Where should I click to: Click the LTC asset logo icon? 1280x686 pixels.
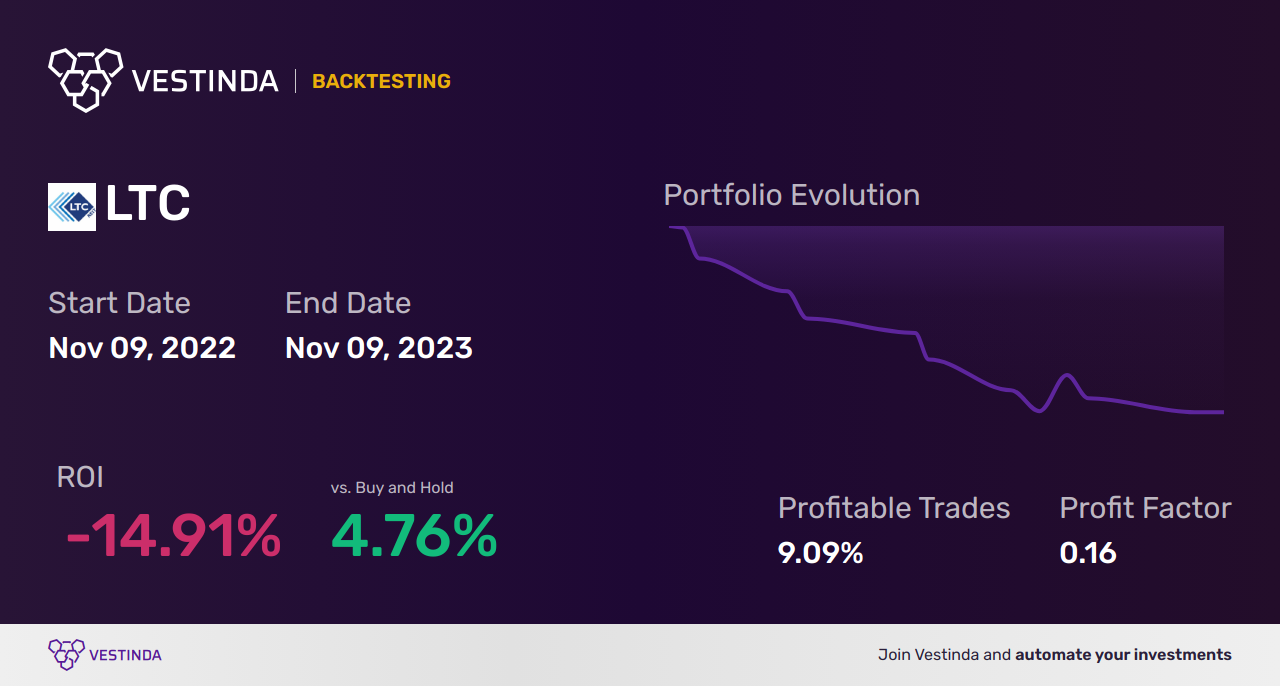(x=72, y=207)
